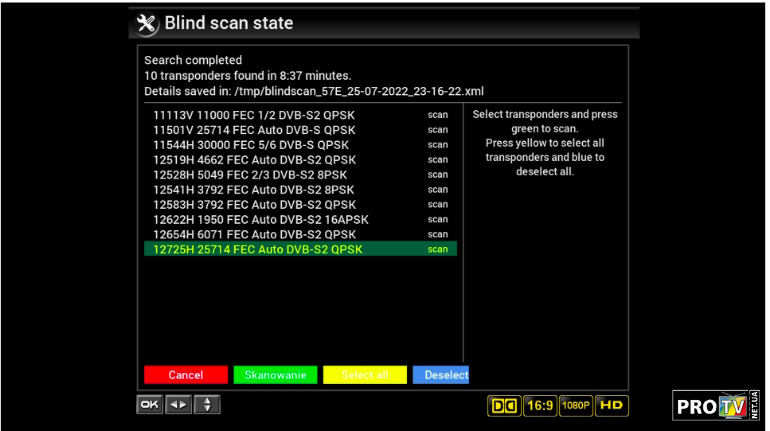Click the Dolby Digital indicator icon
770x431 pixels.
(503, 405)
